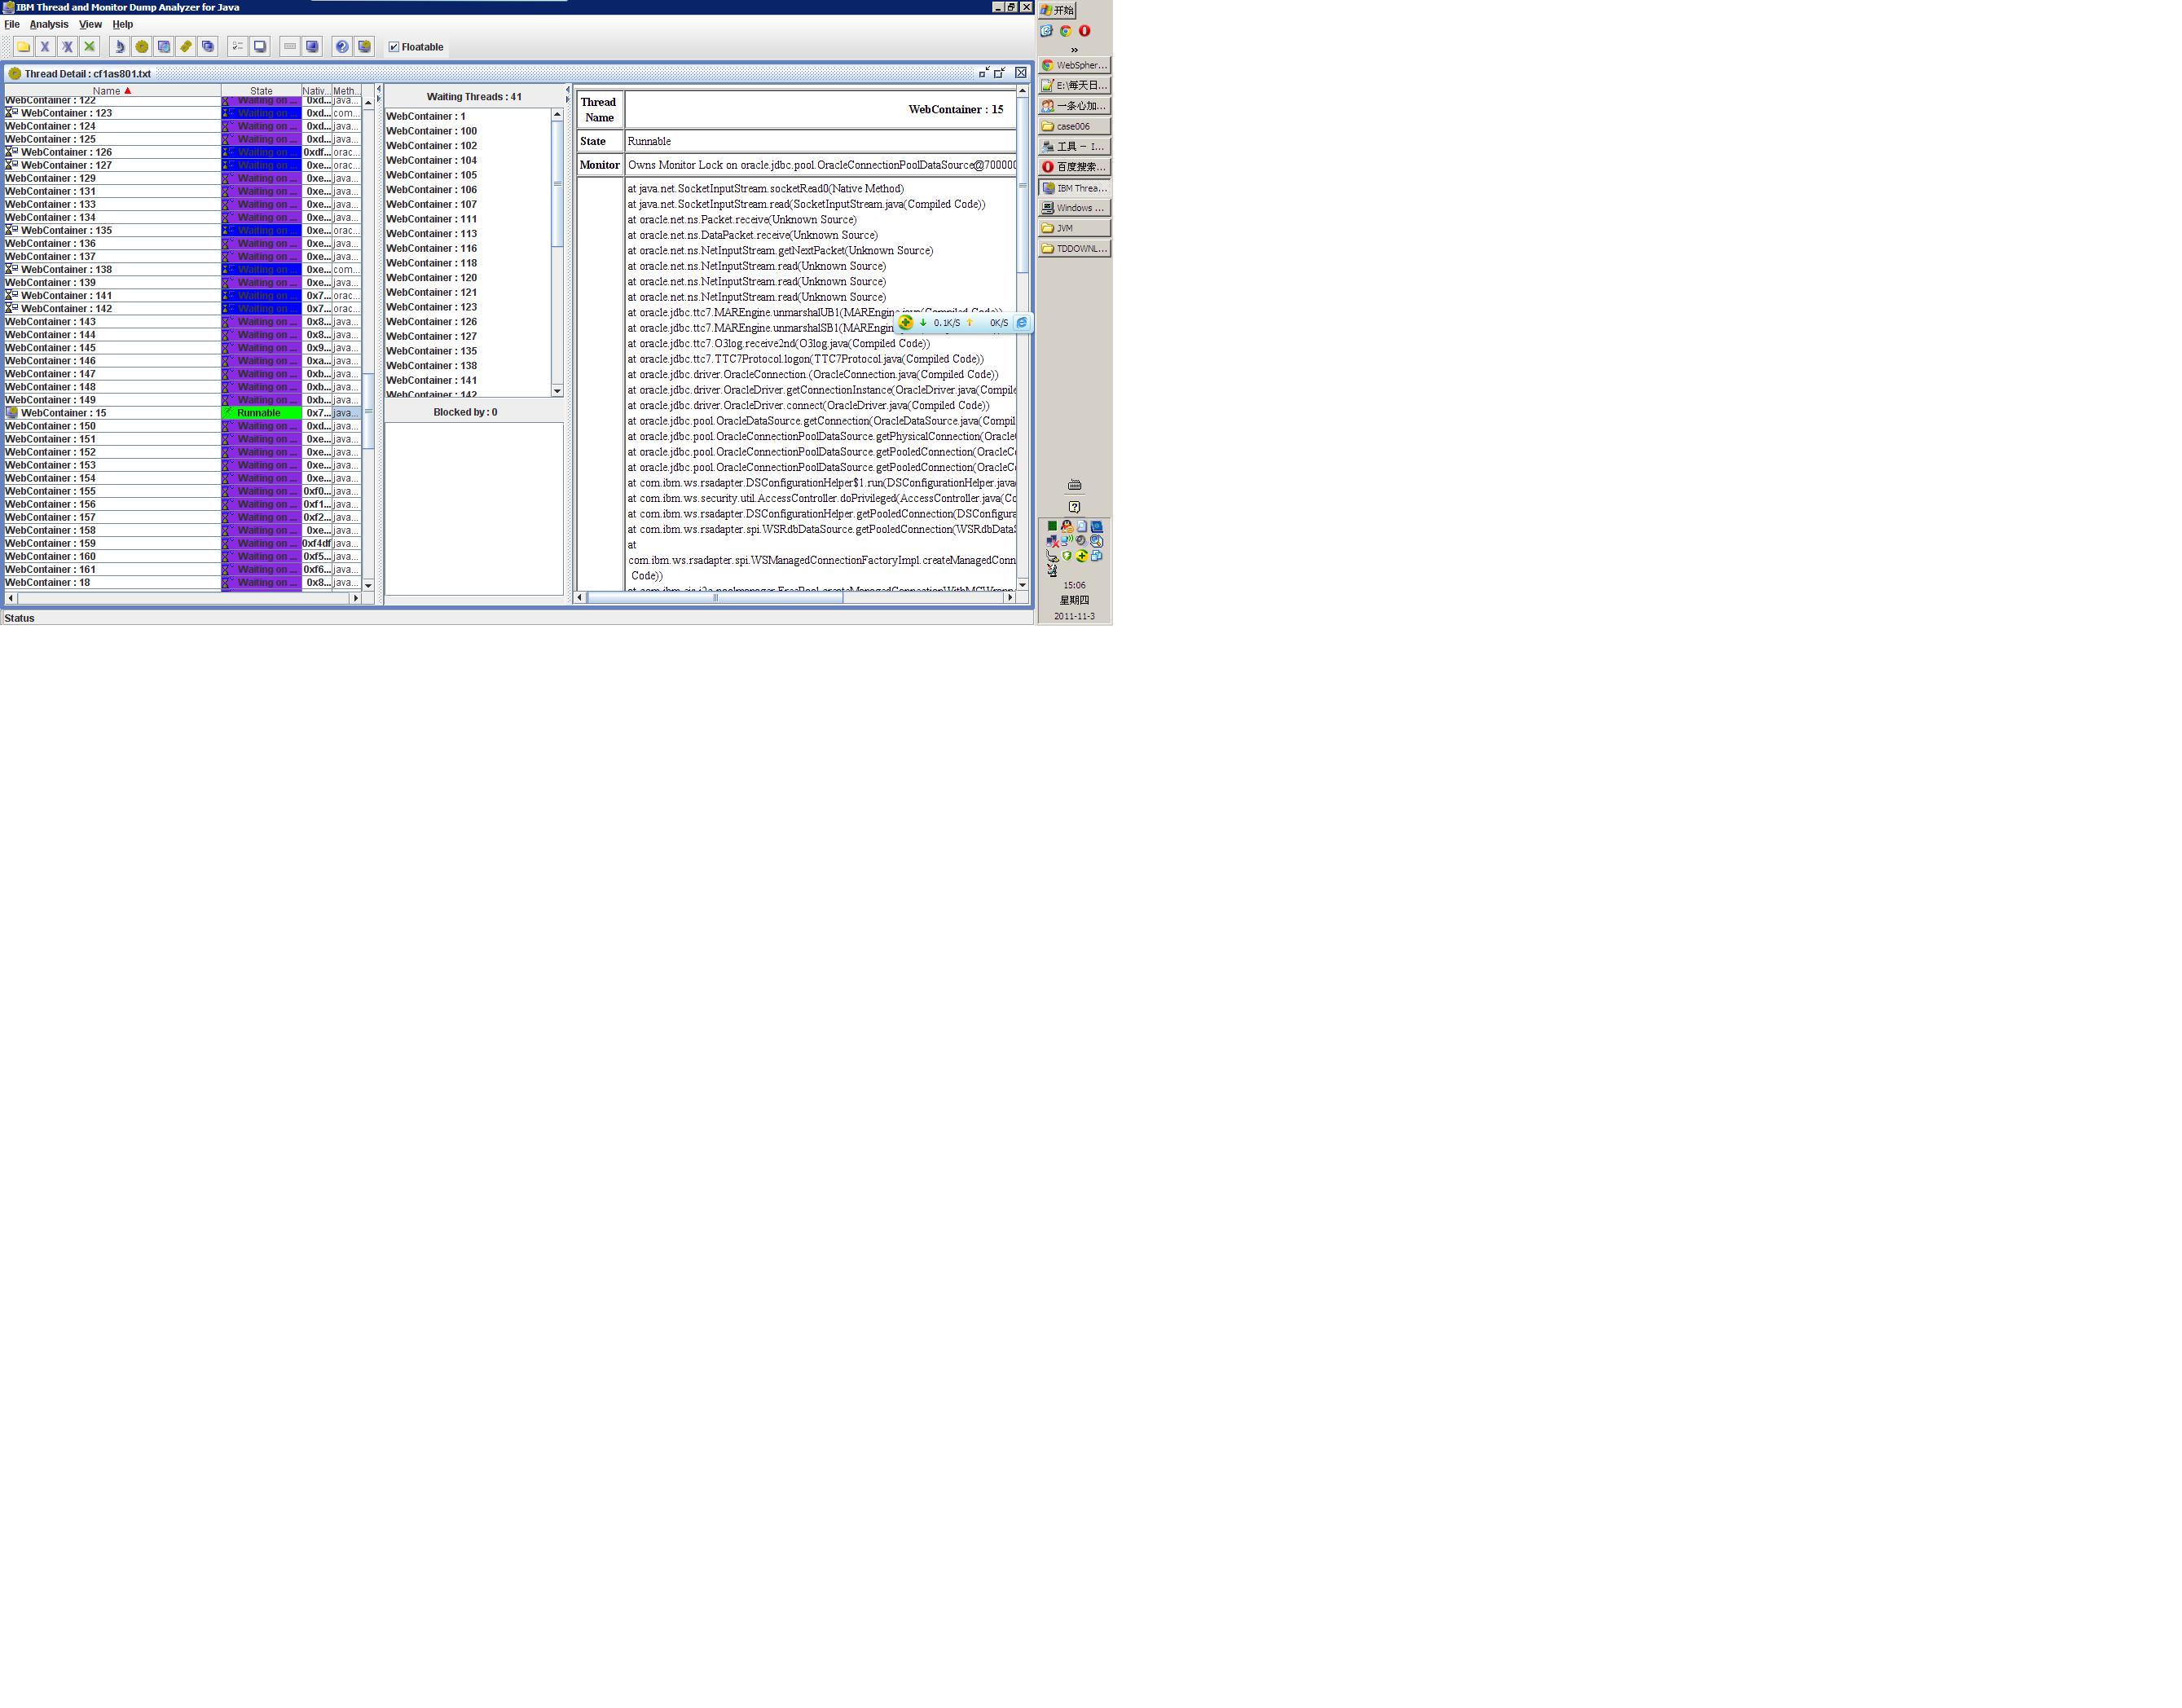Open the Help question-mark icon
The height and width of the screenshot is (1708, 2182).
pyautogui.click(x=342, y=46)
